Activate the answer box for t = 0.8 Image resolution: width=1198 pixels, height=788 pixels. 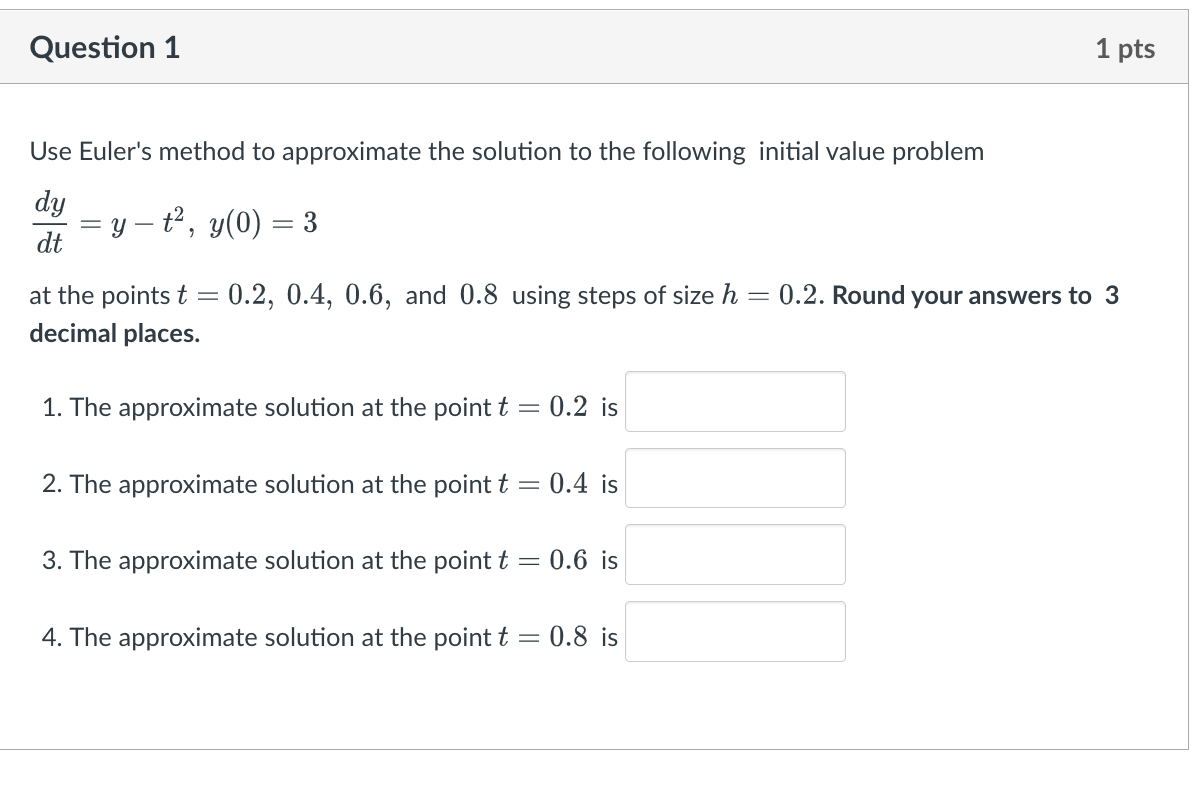click(735, 631)
